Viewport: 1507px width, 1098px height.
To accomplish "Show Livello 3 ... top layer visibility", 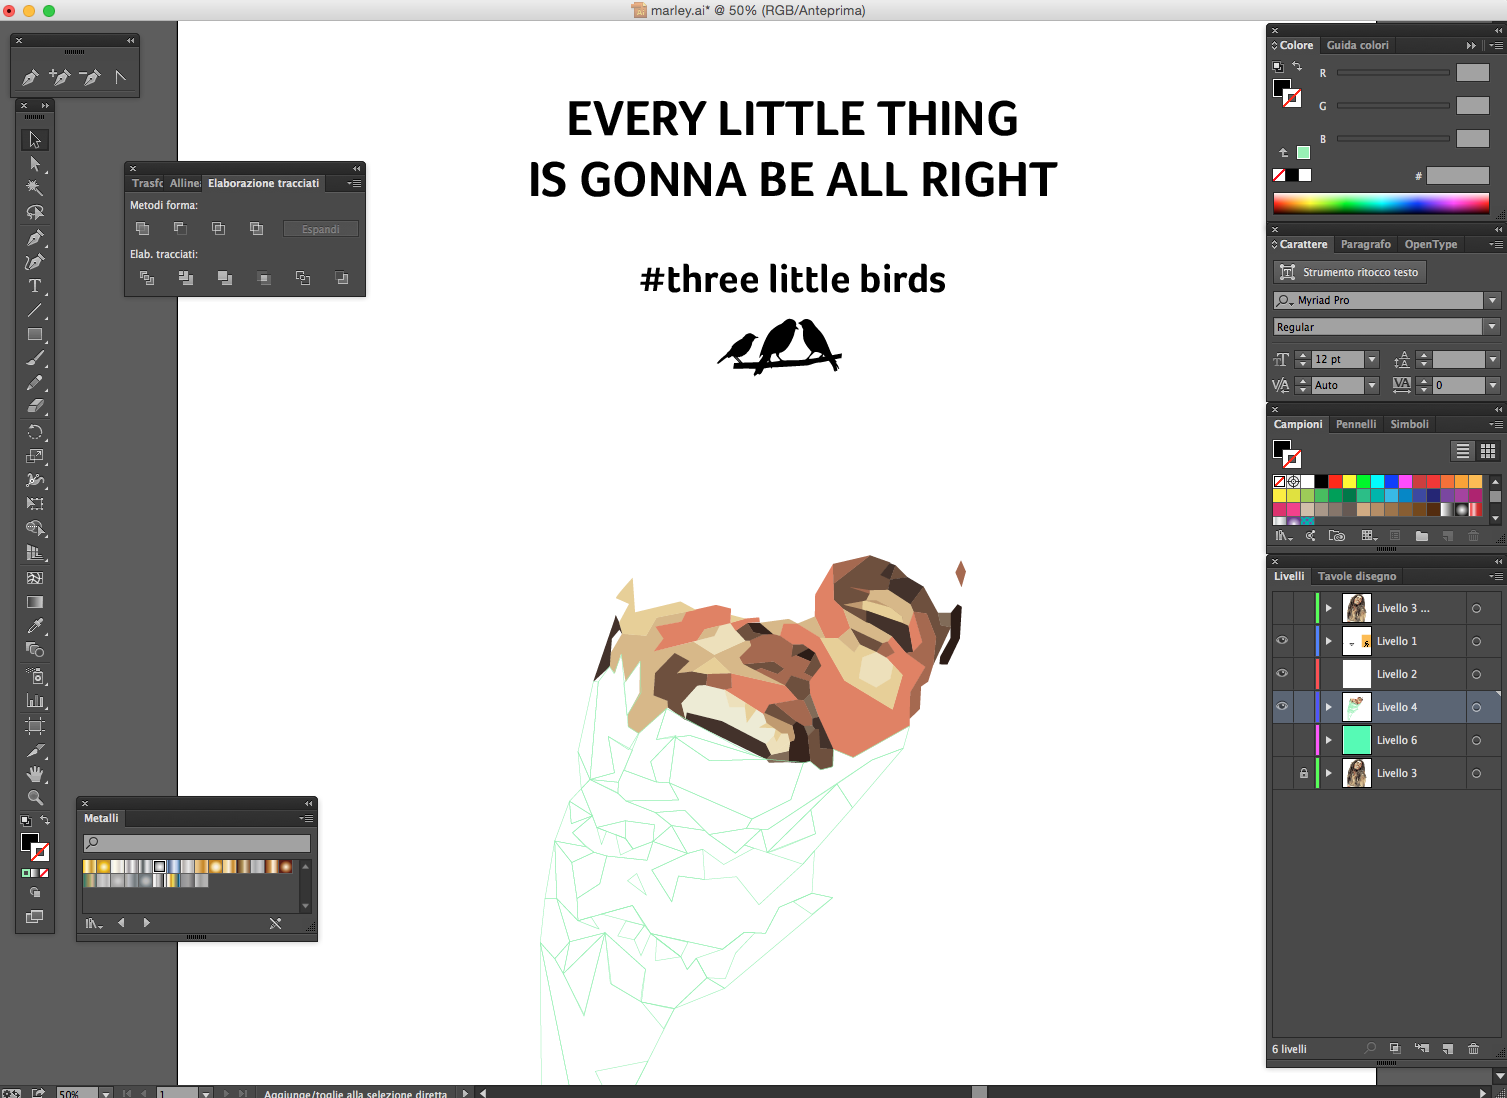I will [1282, 608].
